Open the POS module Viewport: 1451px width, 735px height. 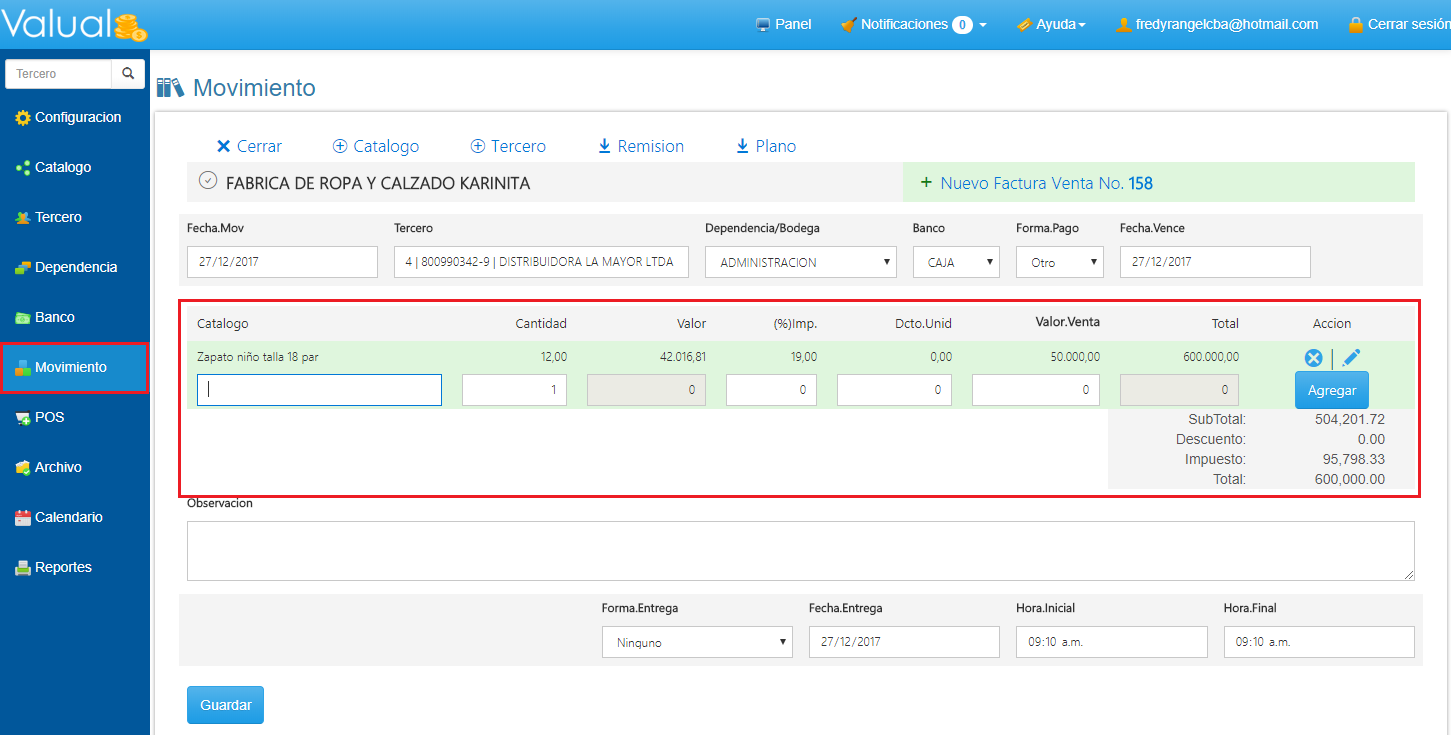point(49,417)
